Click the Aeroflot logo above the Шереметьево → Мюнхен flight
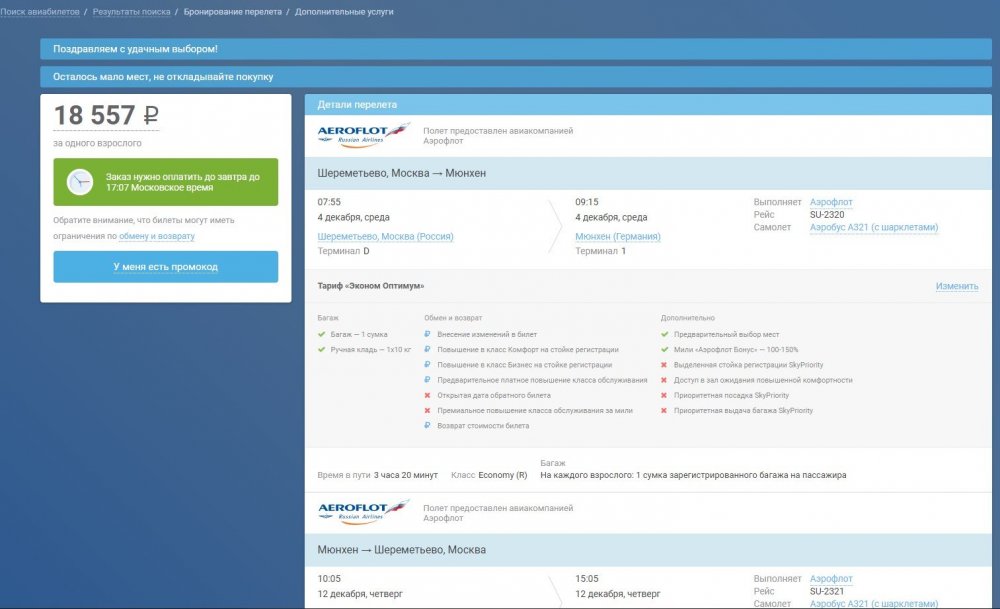 (364, 135)
